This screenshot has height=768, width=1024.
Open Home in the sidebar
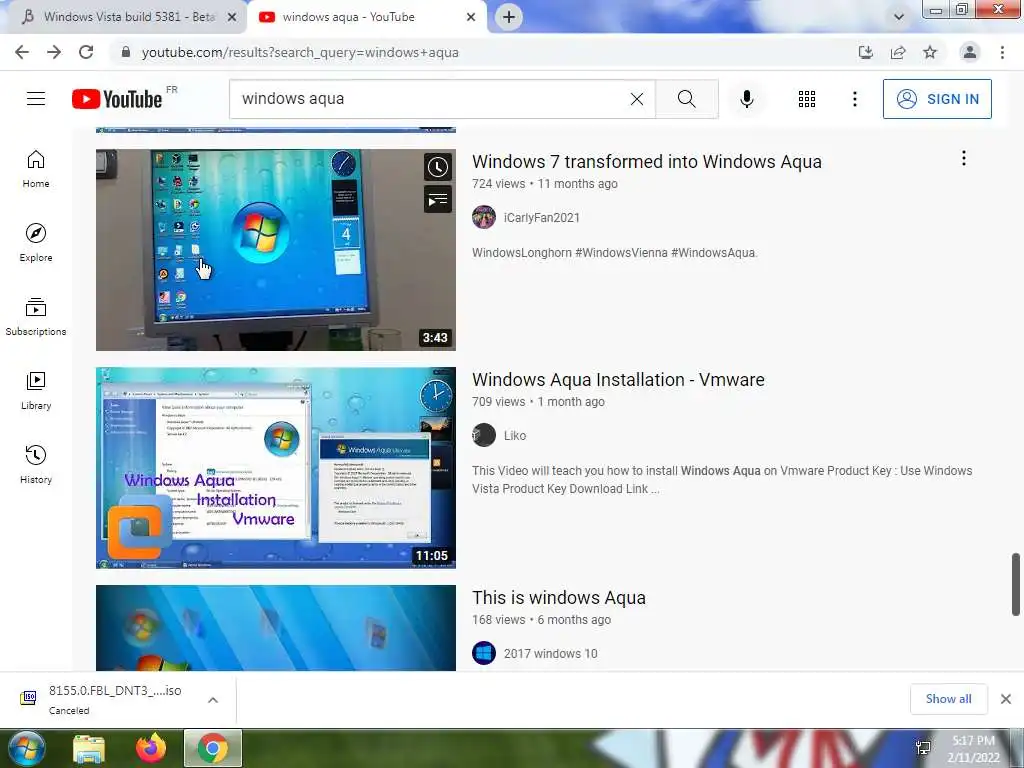pos(36,169)
